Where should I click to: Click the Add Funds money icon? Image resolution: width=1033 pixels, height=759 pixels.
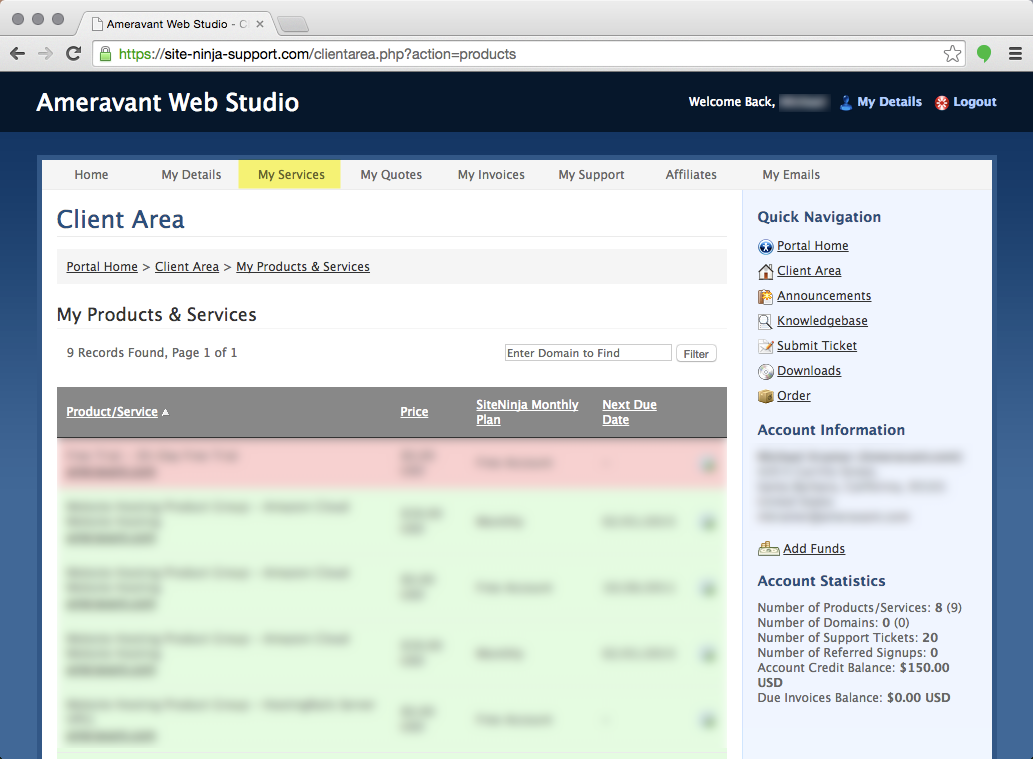point(768,548)
